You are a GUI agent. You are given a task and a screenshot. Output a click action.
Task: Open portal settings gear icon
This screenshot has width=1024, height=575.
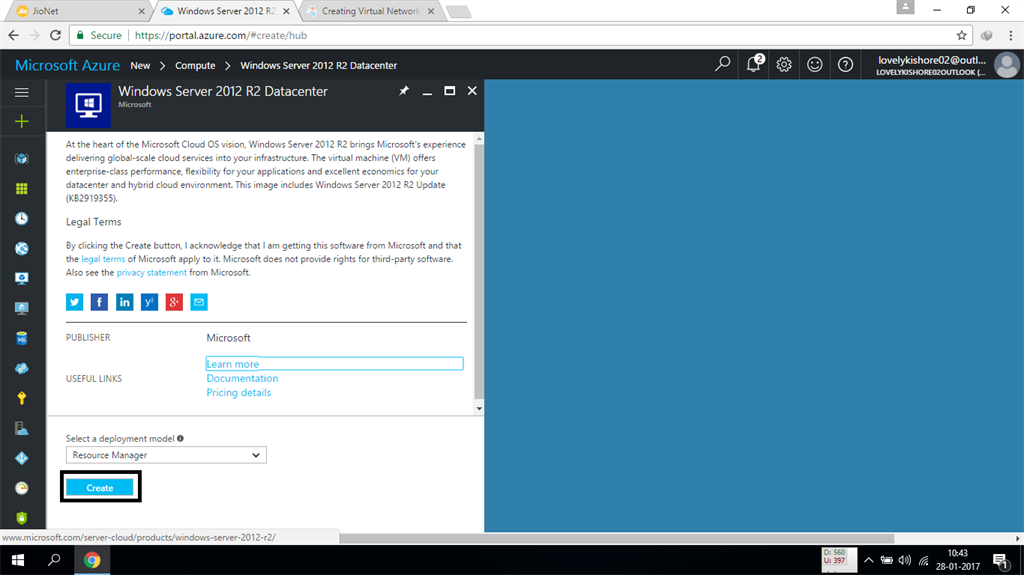(x=784, y=64)
